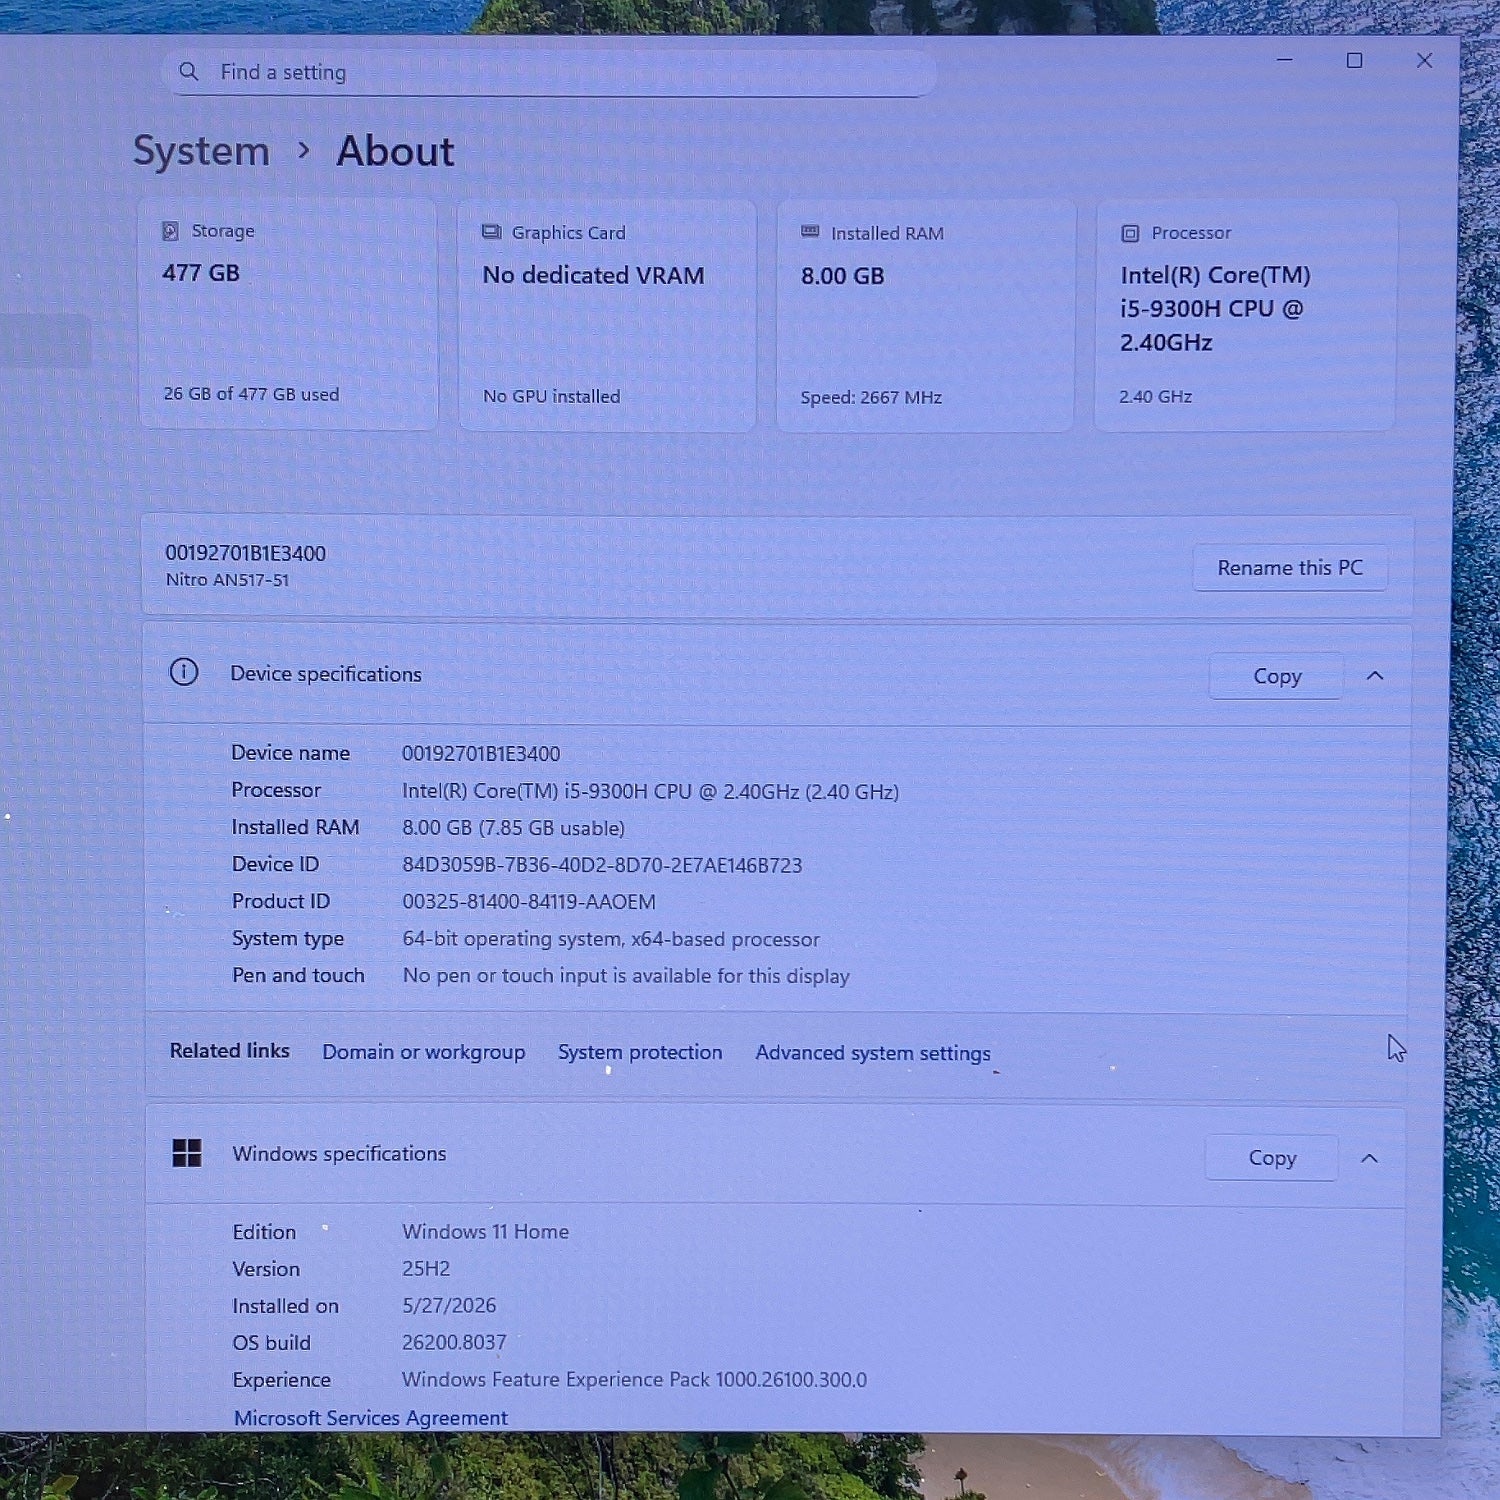Click the Device ID label

[275, 864]
